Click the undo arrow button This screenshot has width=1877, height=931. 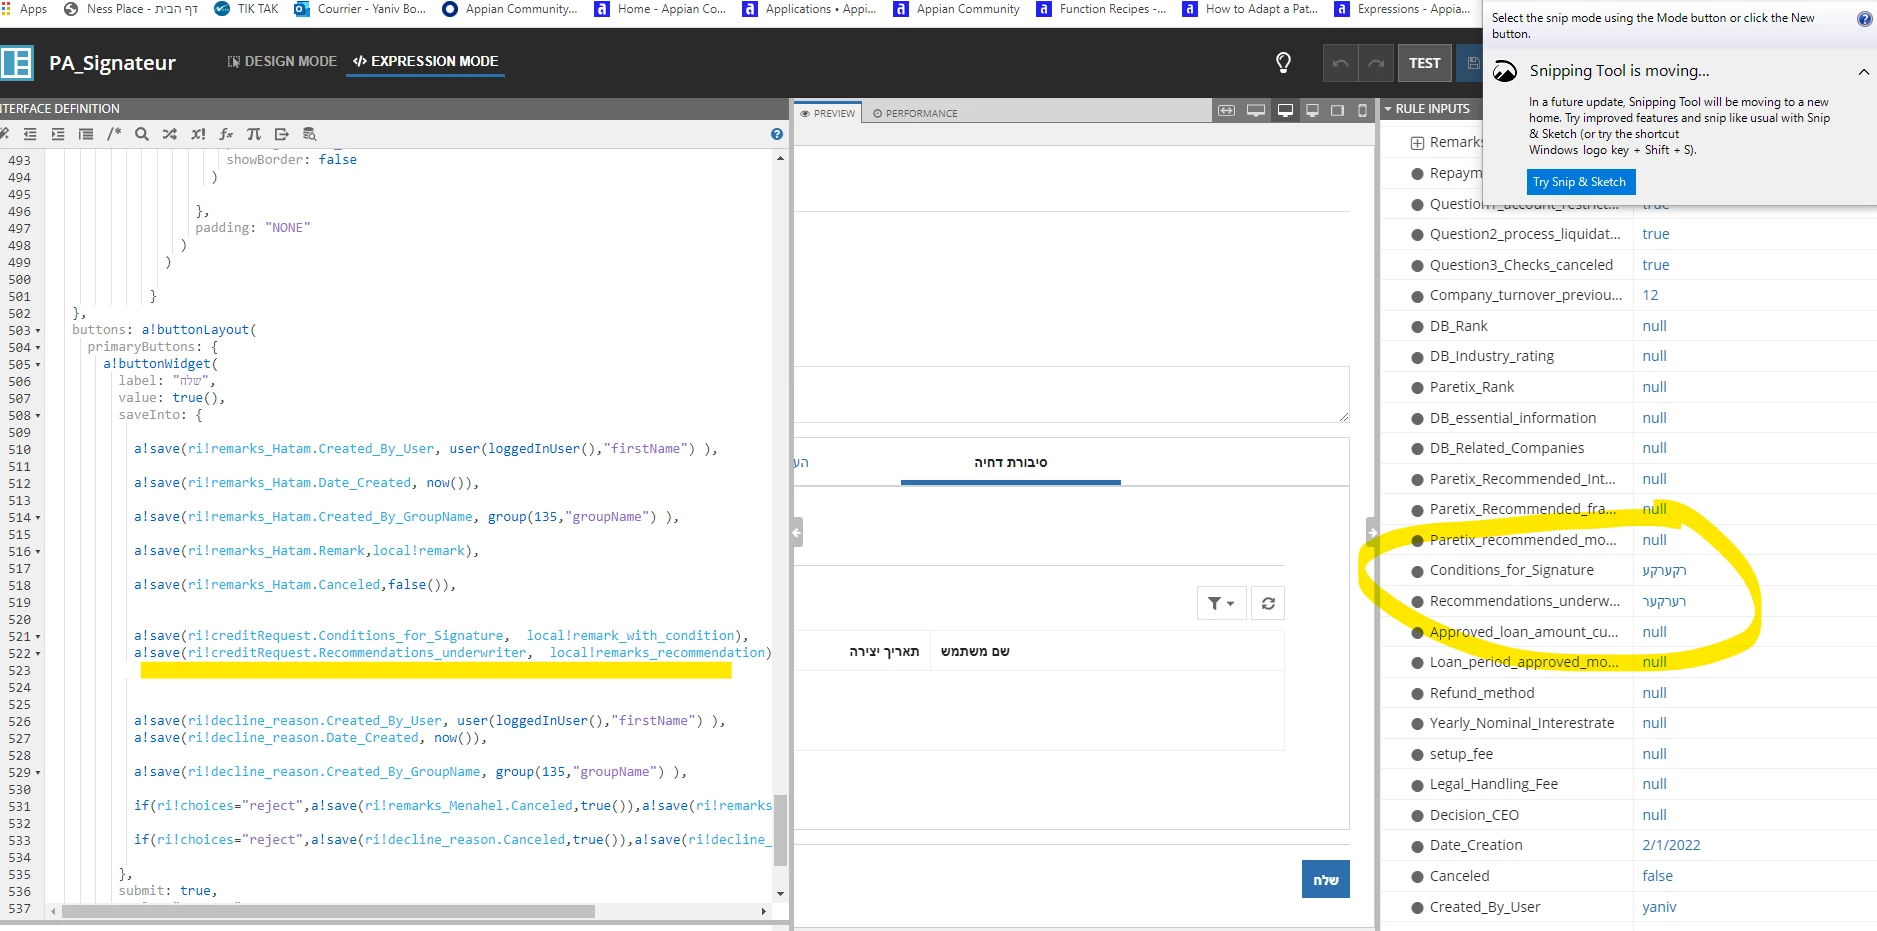(1340, 63)
